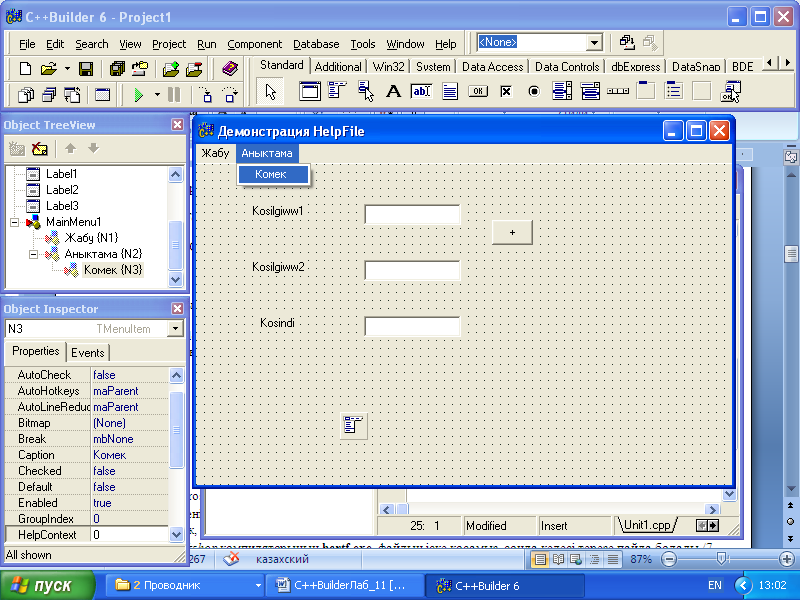Click Word zoom in plus button
Viewport: 800px width, 600px height.
tap(787, 559)
